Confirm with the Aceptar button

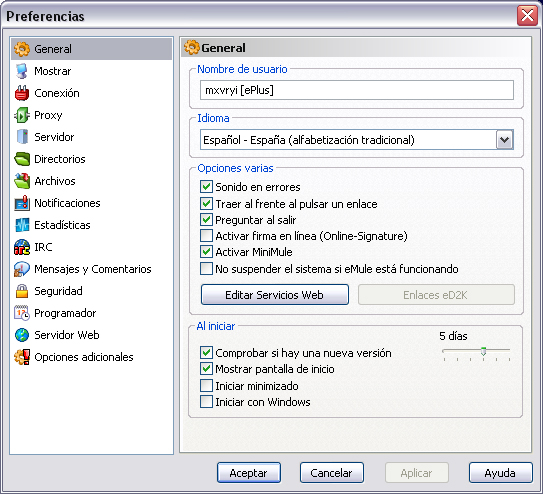click(249, 473)
